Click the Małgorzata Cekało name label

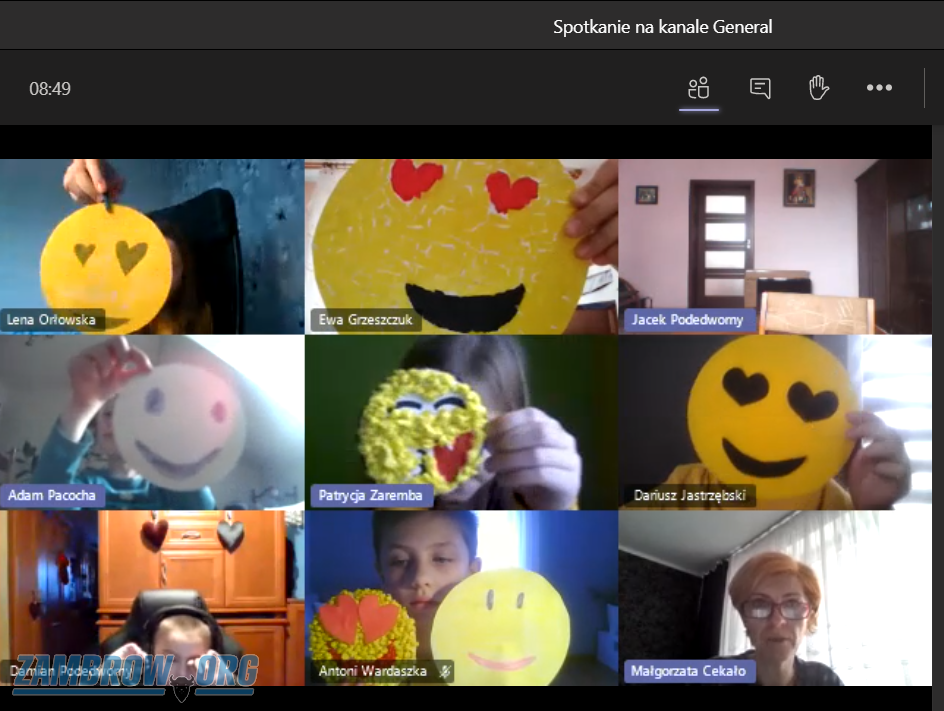[688, 671]
